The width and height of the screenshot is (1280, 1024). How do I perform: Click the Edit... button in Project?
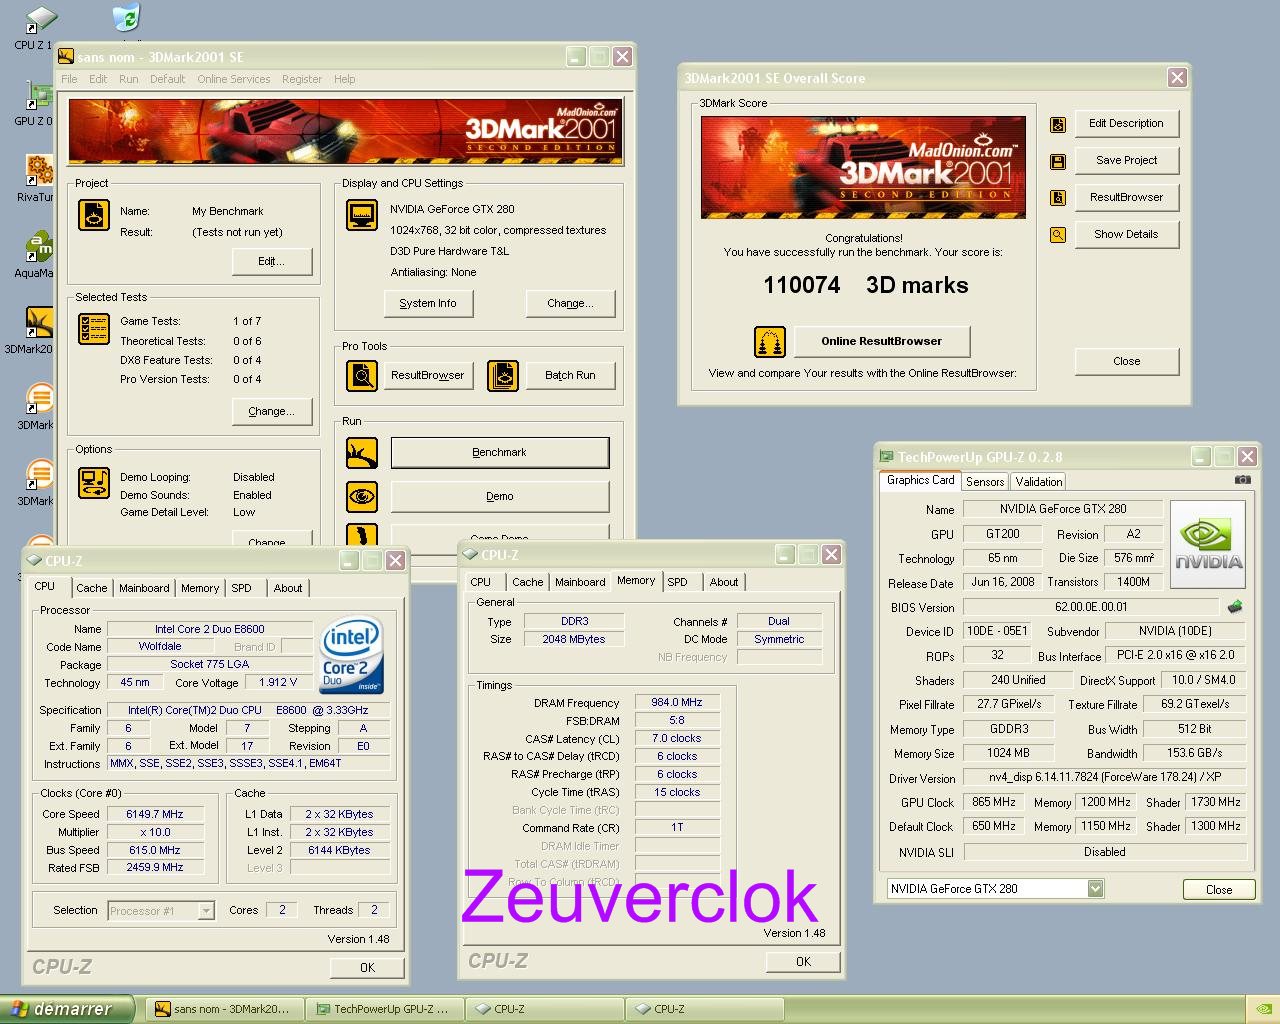click(x=272, y=261)
